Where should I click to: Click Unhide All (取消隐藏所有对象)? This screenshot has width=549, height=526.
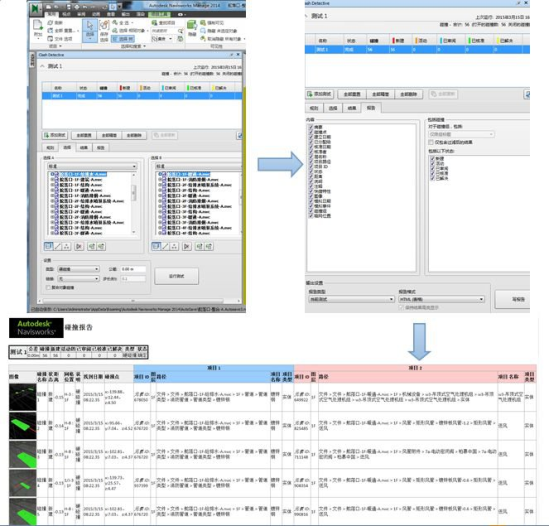pos(222,39)
